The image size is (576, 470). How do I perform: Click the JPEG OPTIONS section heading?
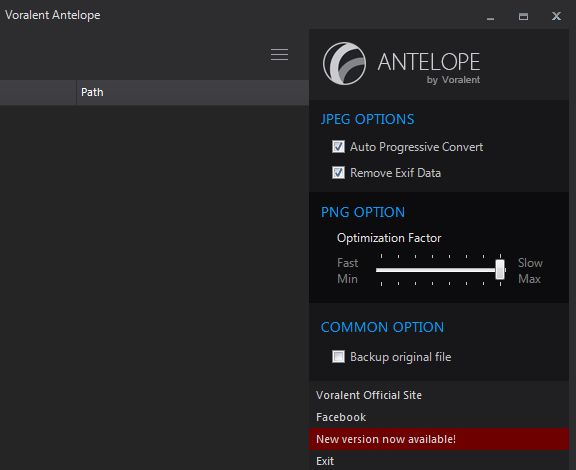point(367,119)
